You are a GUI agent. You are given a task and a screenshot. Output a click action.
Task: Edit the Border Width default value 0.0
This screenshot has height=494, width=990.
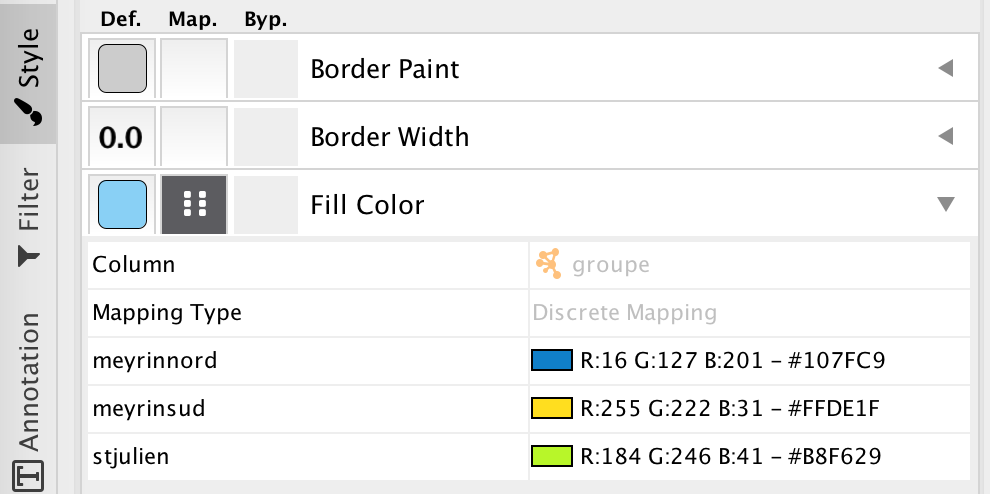[121, 136]
